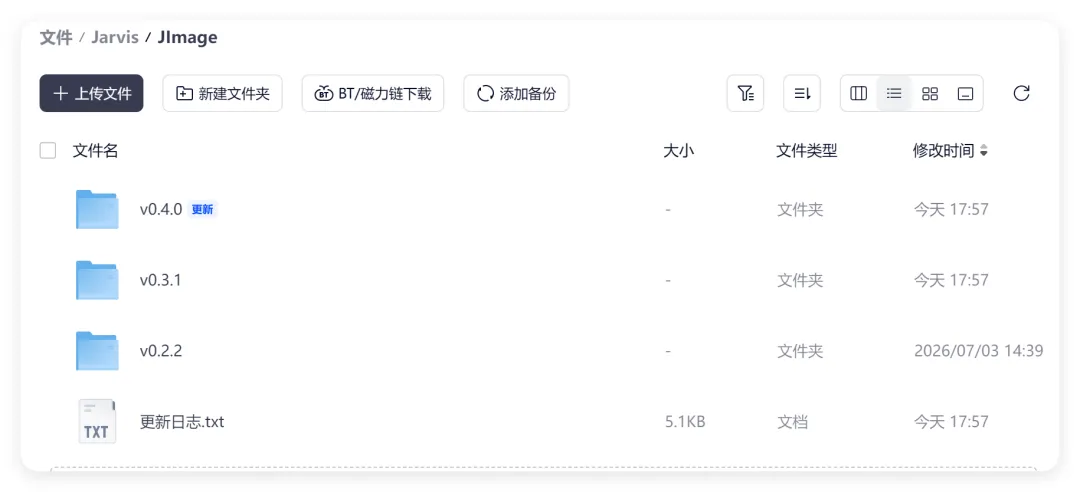Click the 添加备份 button
The width and height of the screenshot is (1080, 492).
(517, 93)
